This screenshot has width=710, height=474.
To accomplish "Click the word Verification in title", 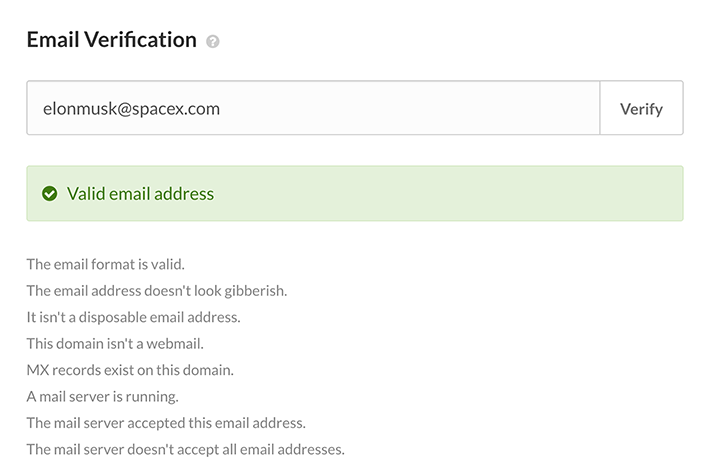I will pyautogui.click(x=140, y=40).
